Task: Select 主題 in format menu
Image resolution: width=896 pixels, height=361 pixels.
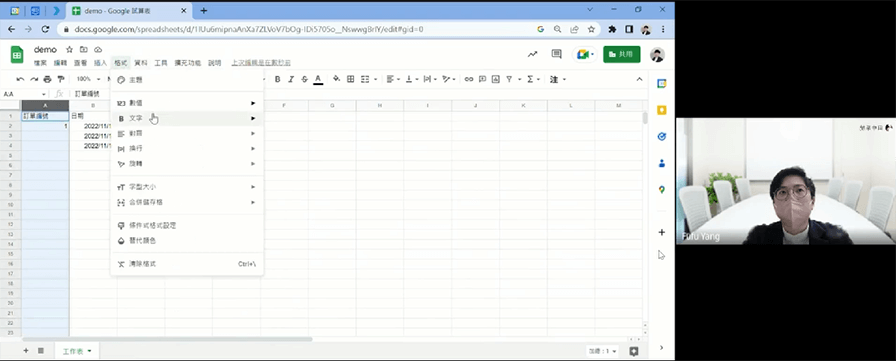Action: coord(186,80)
